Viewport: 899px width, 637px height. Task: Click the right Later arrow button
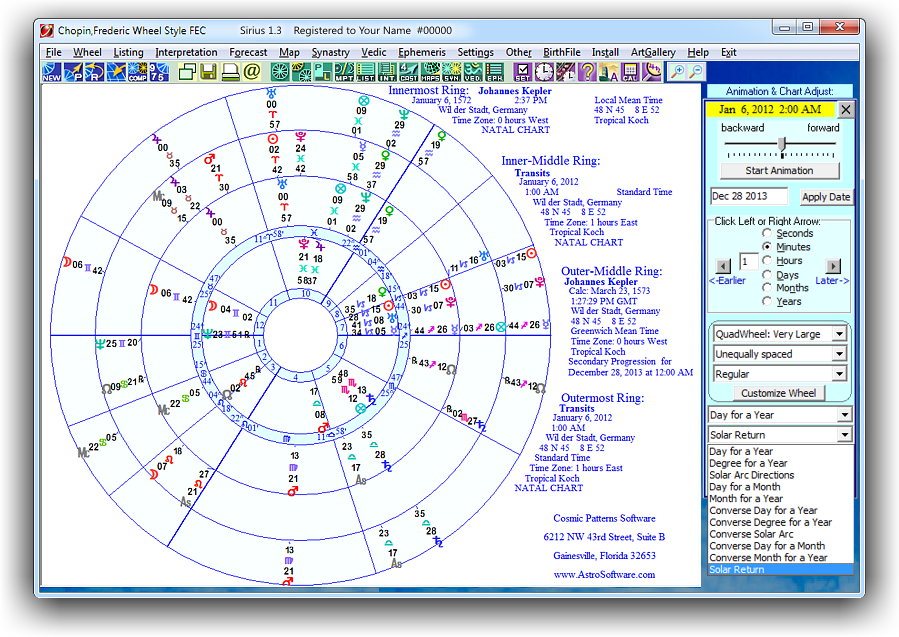pyautogui.click(x=832, y=266)
